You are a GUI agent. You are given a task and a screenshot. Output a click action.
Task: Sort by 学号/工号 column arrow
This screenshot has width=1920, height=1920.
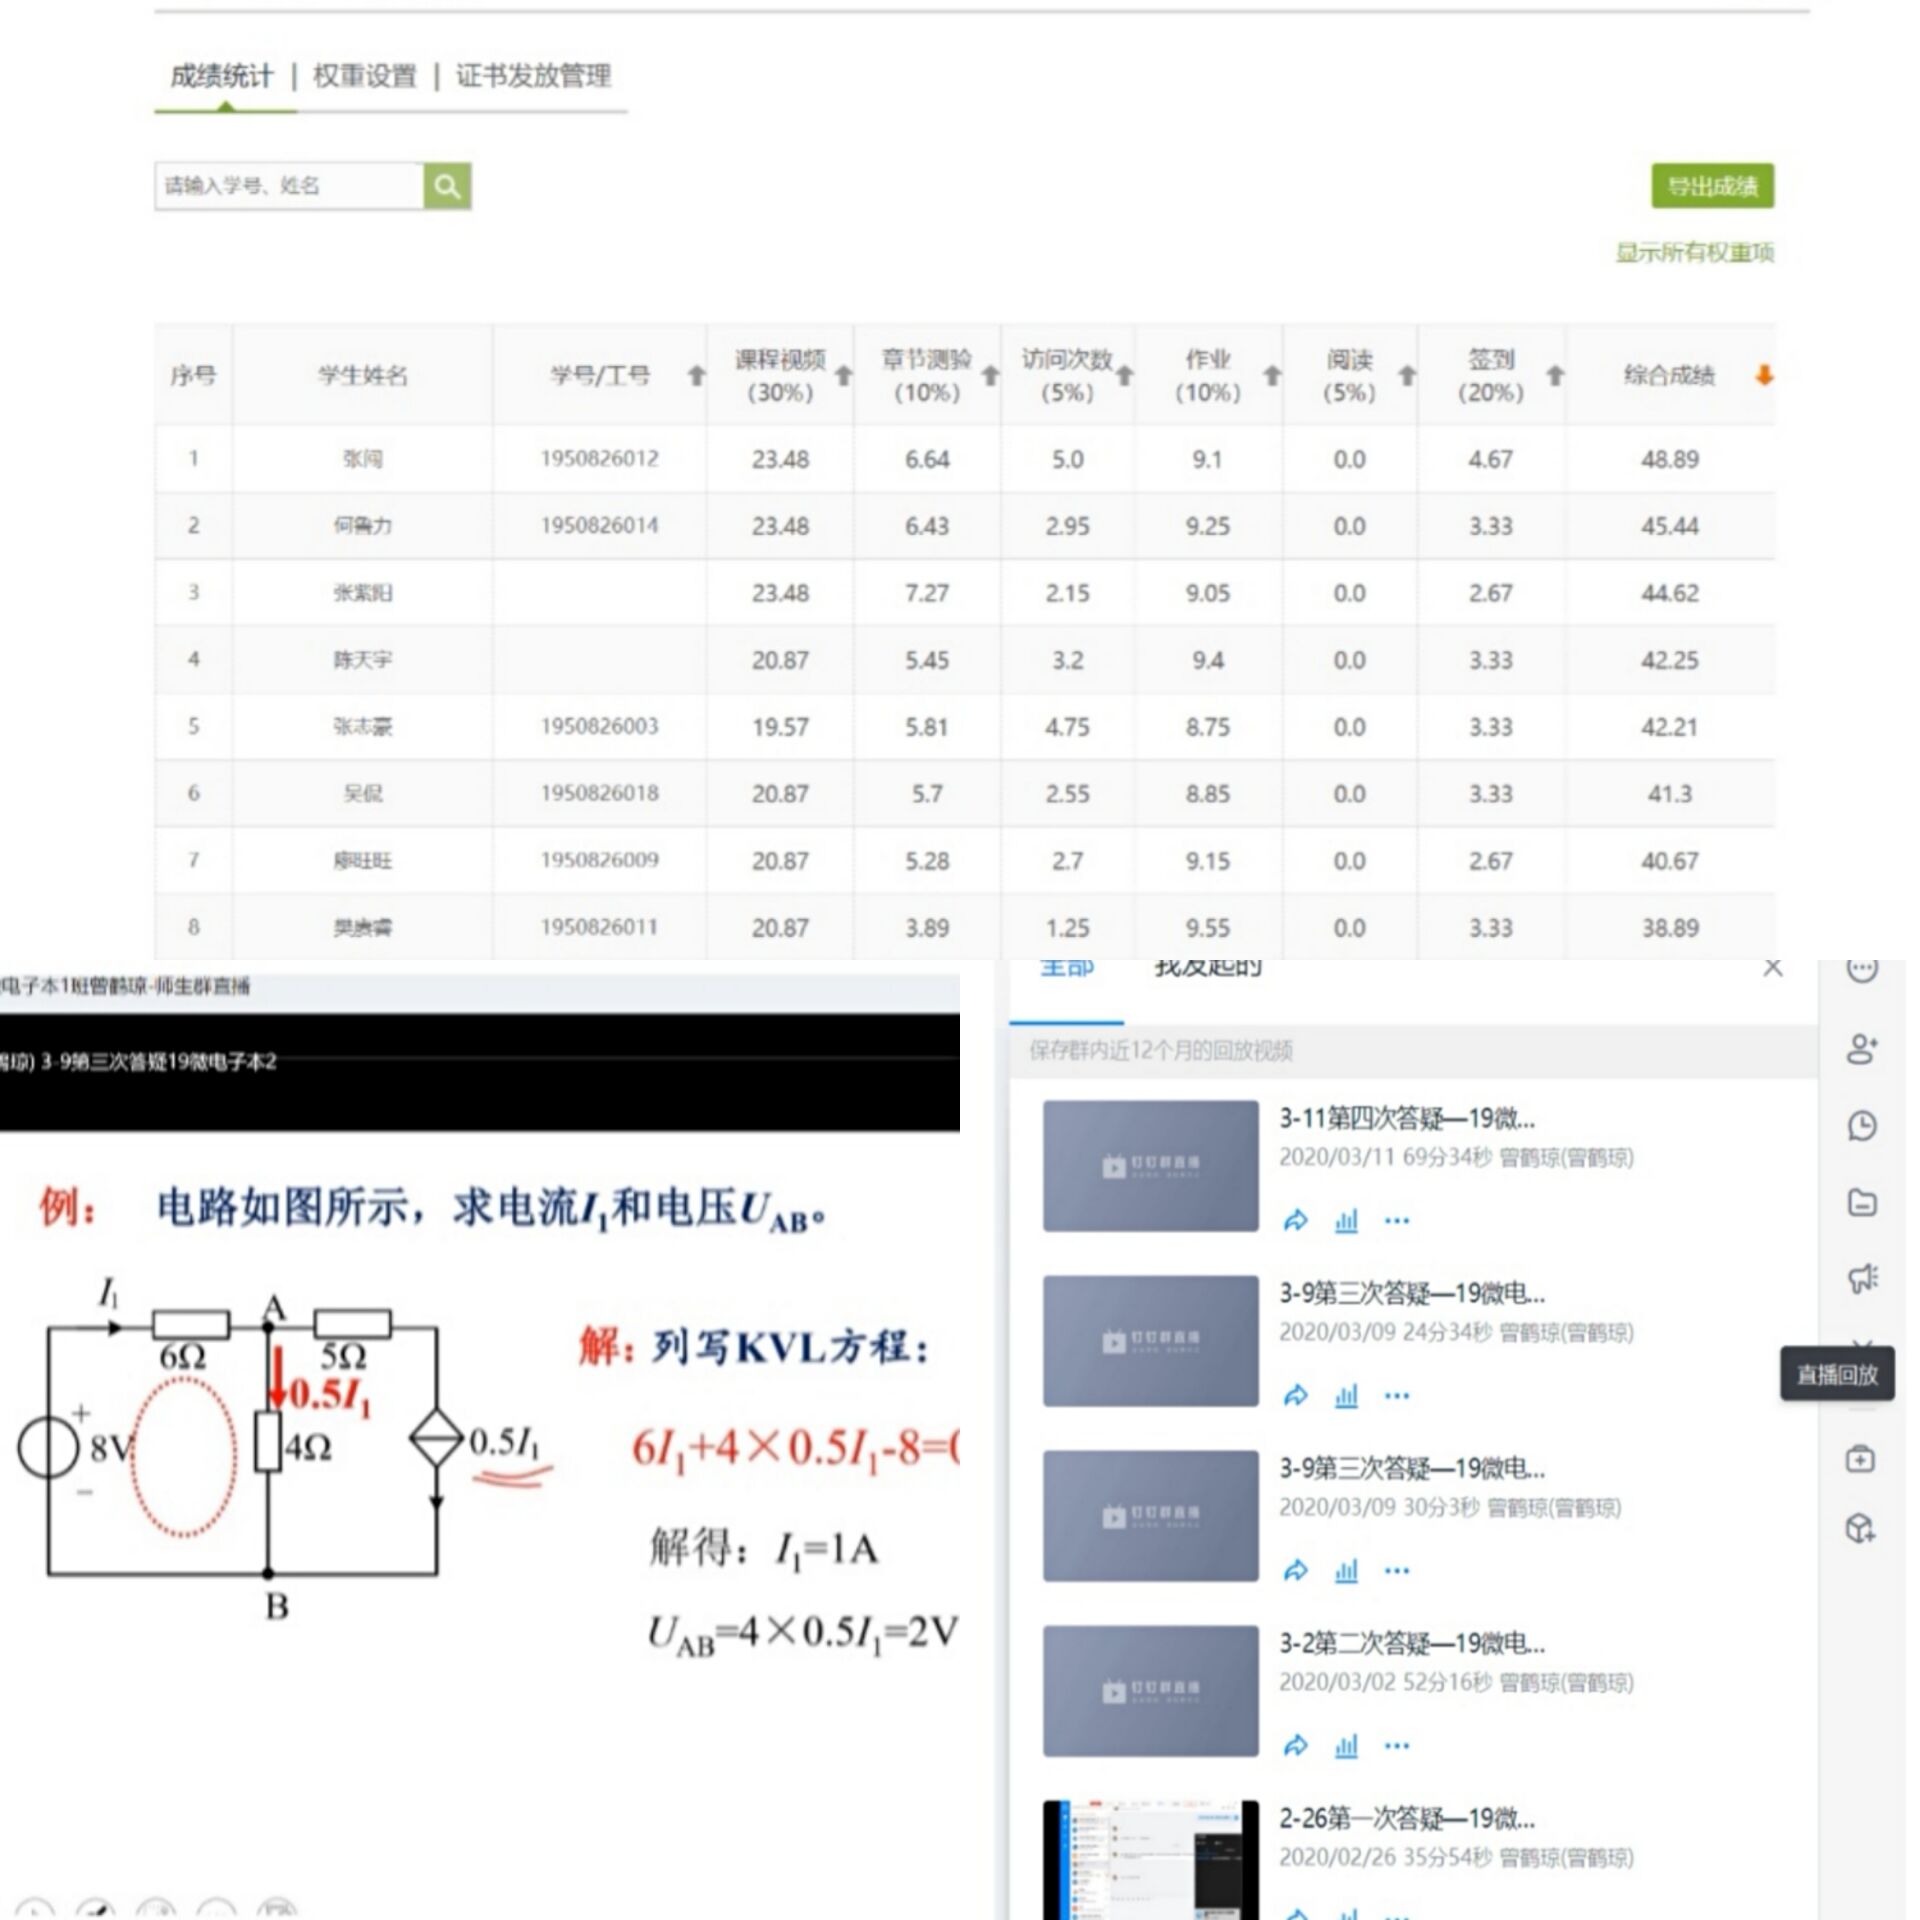696,376
